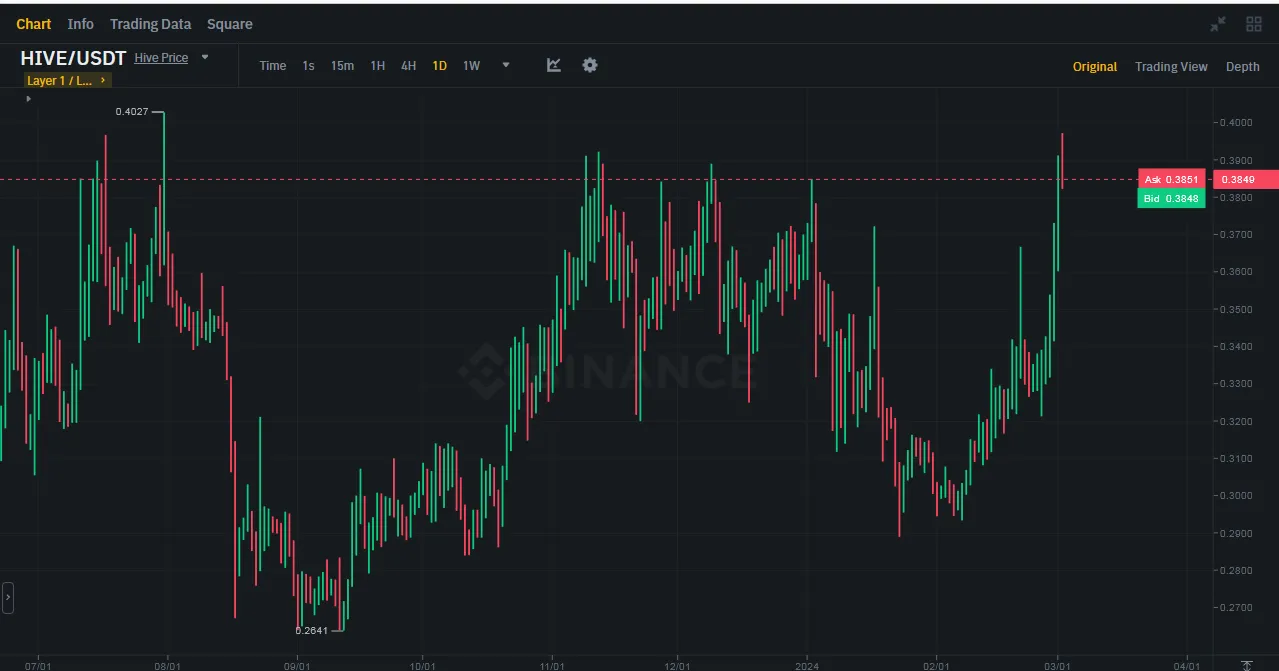This screenshot has width=1279, height=671.
Task: Click the 03/01 date axis label
Action: (1058, 665)
